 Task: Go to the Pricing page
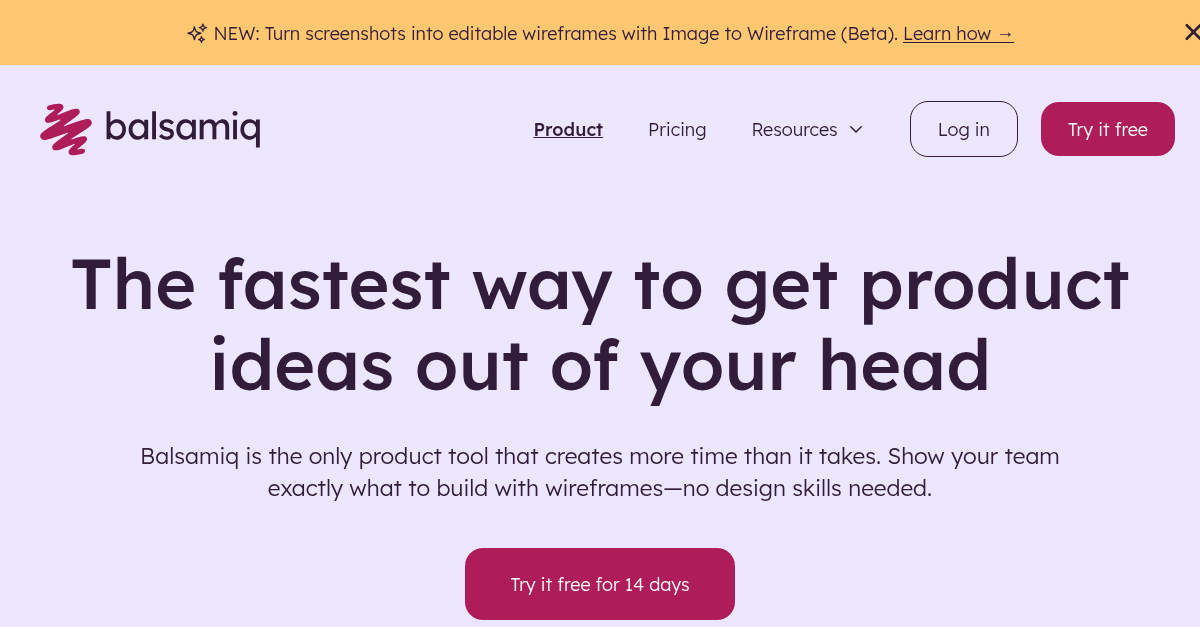point(677,129)
